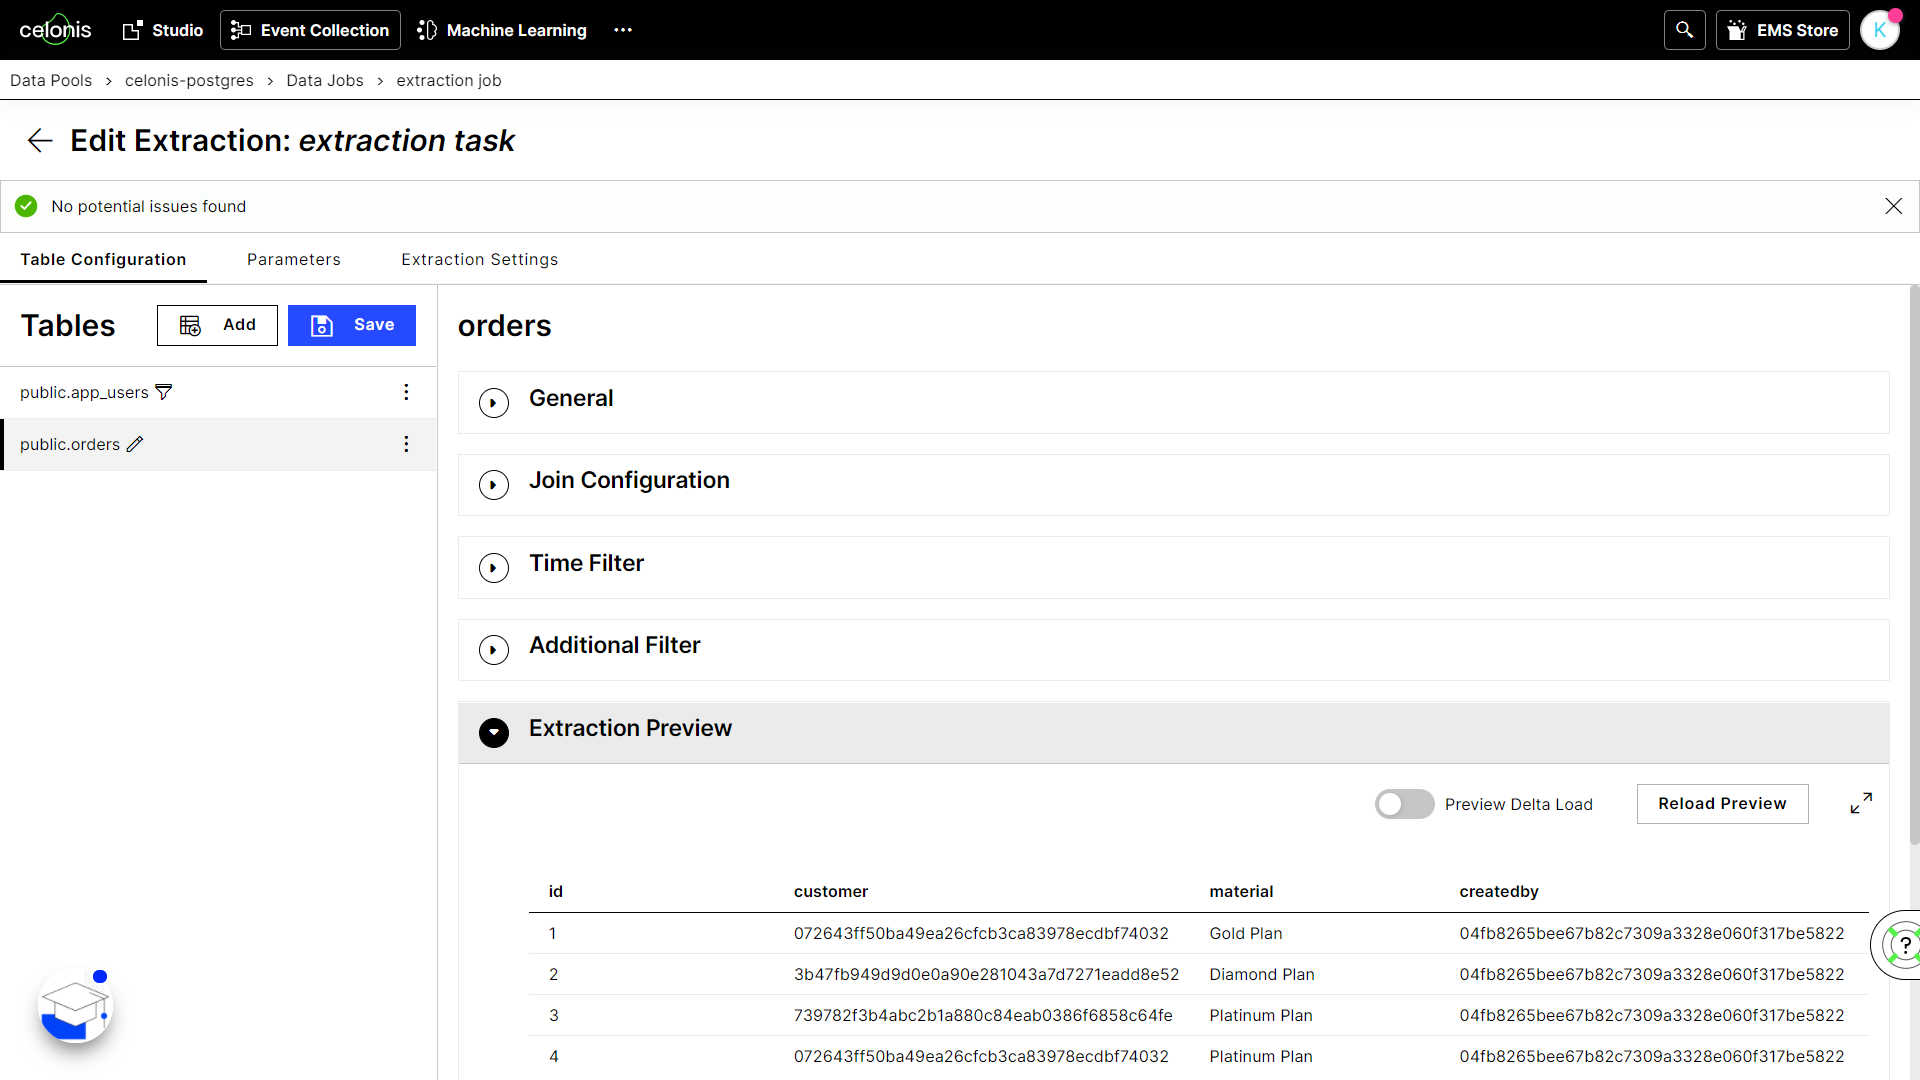Viewport: 1920px width, 1080px height.
Task: Click the Reload Preview button
Action: (x=1722, y=804)
